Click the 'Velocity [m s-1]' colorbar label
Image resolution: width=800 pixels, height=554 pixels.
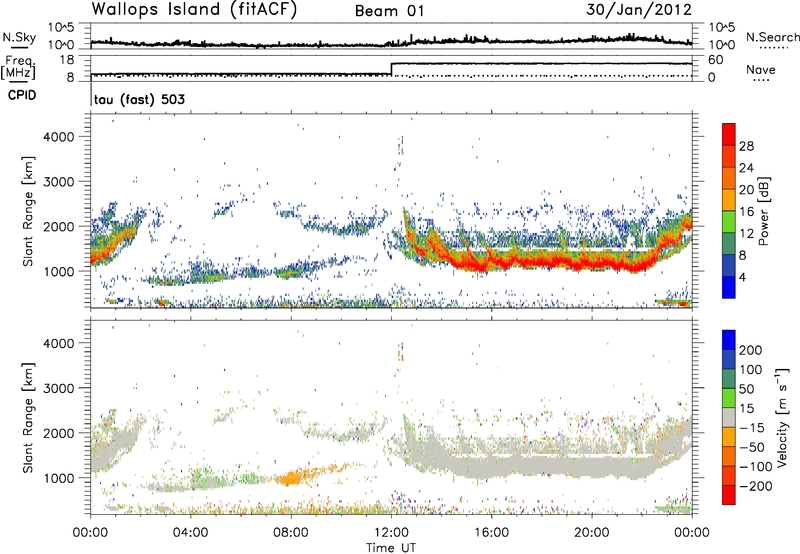point(782,417)
